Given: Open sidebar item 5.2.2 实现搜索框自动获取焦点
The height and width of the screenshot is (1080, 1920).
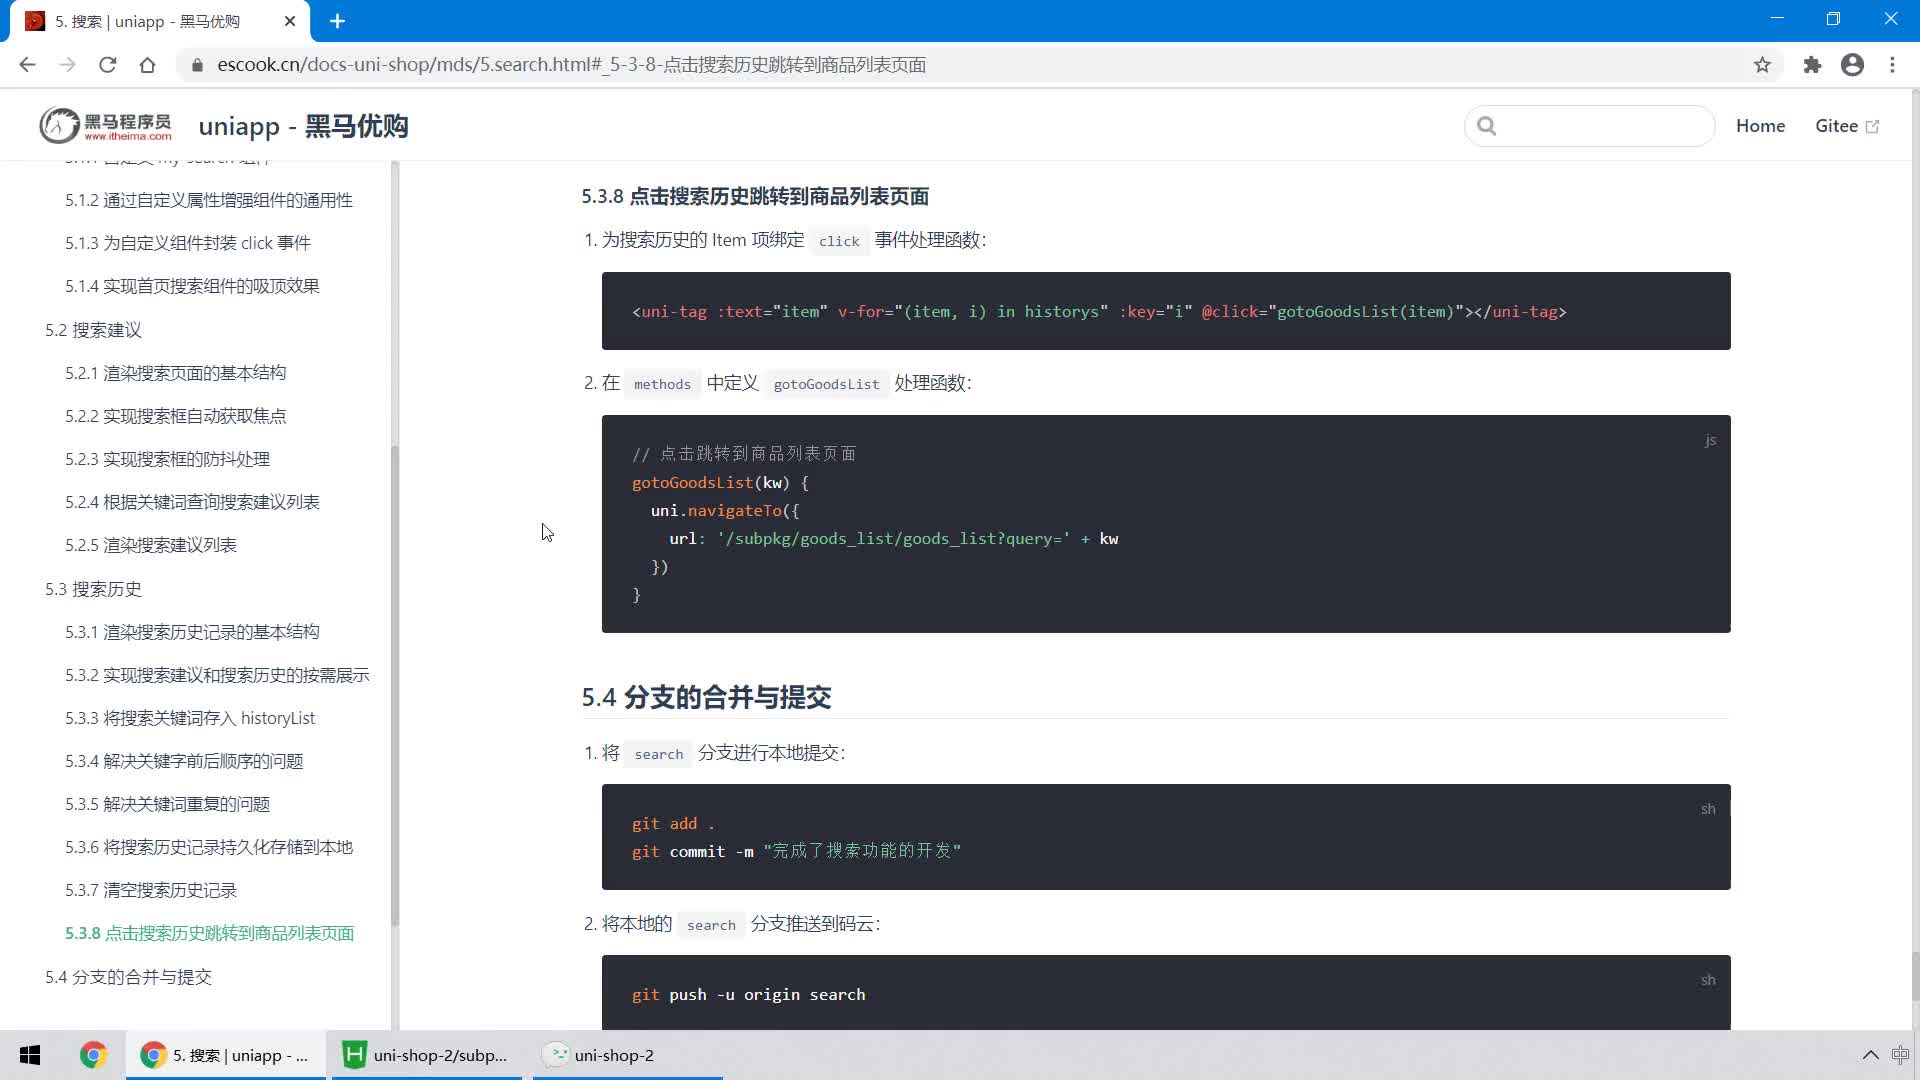Looking at the screenshot, I should (x=175, y=416).
